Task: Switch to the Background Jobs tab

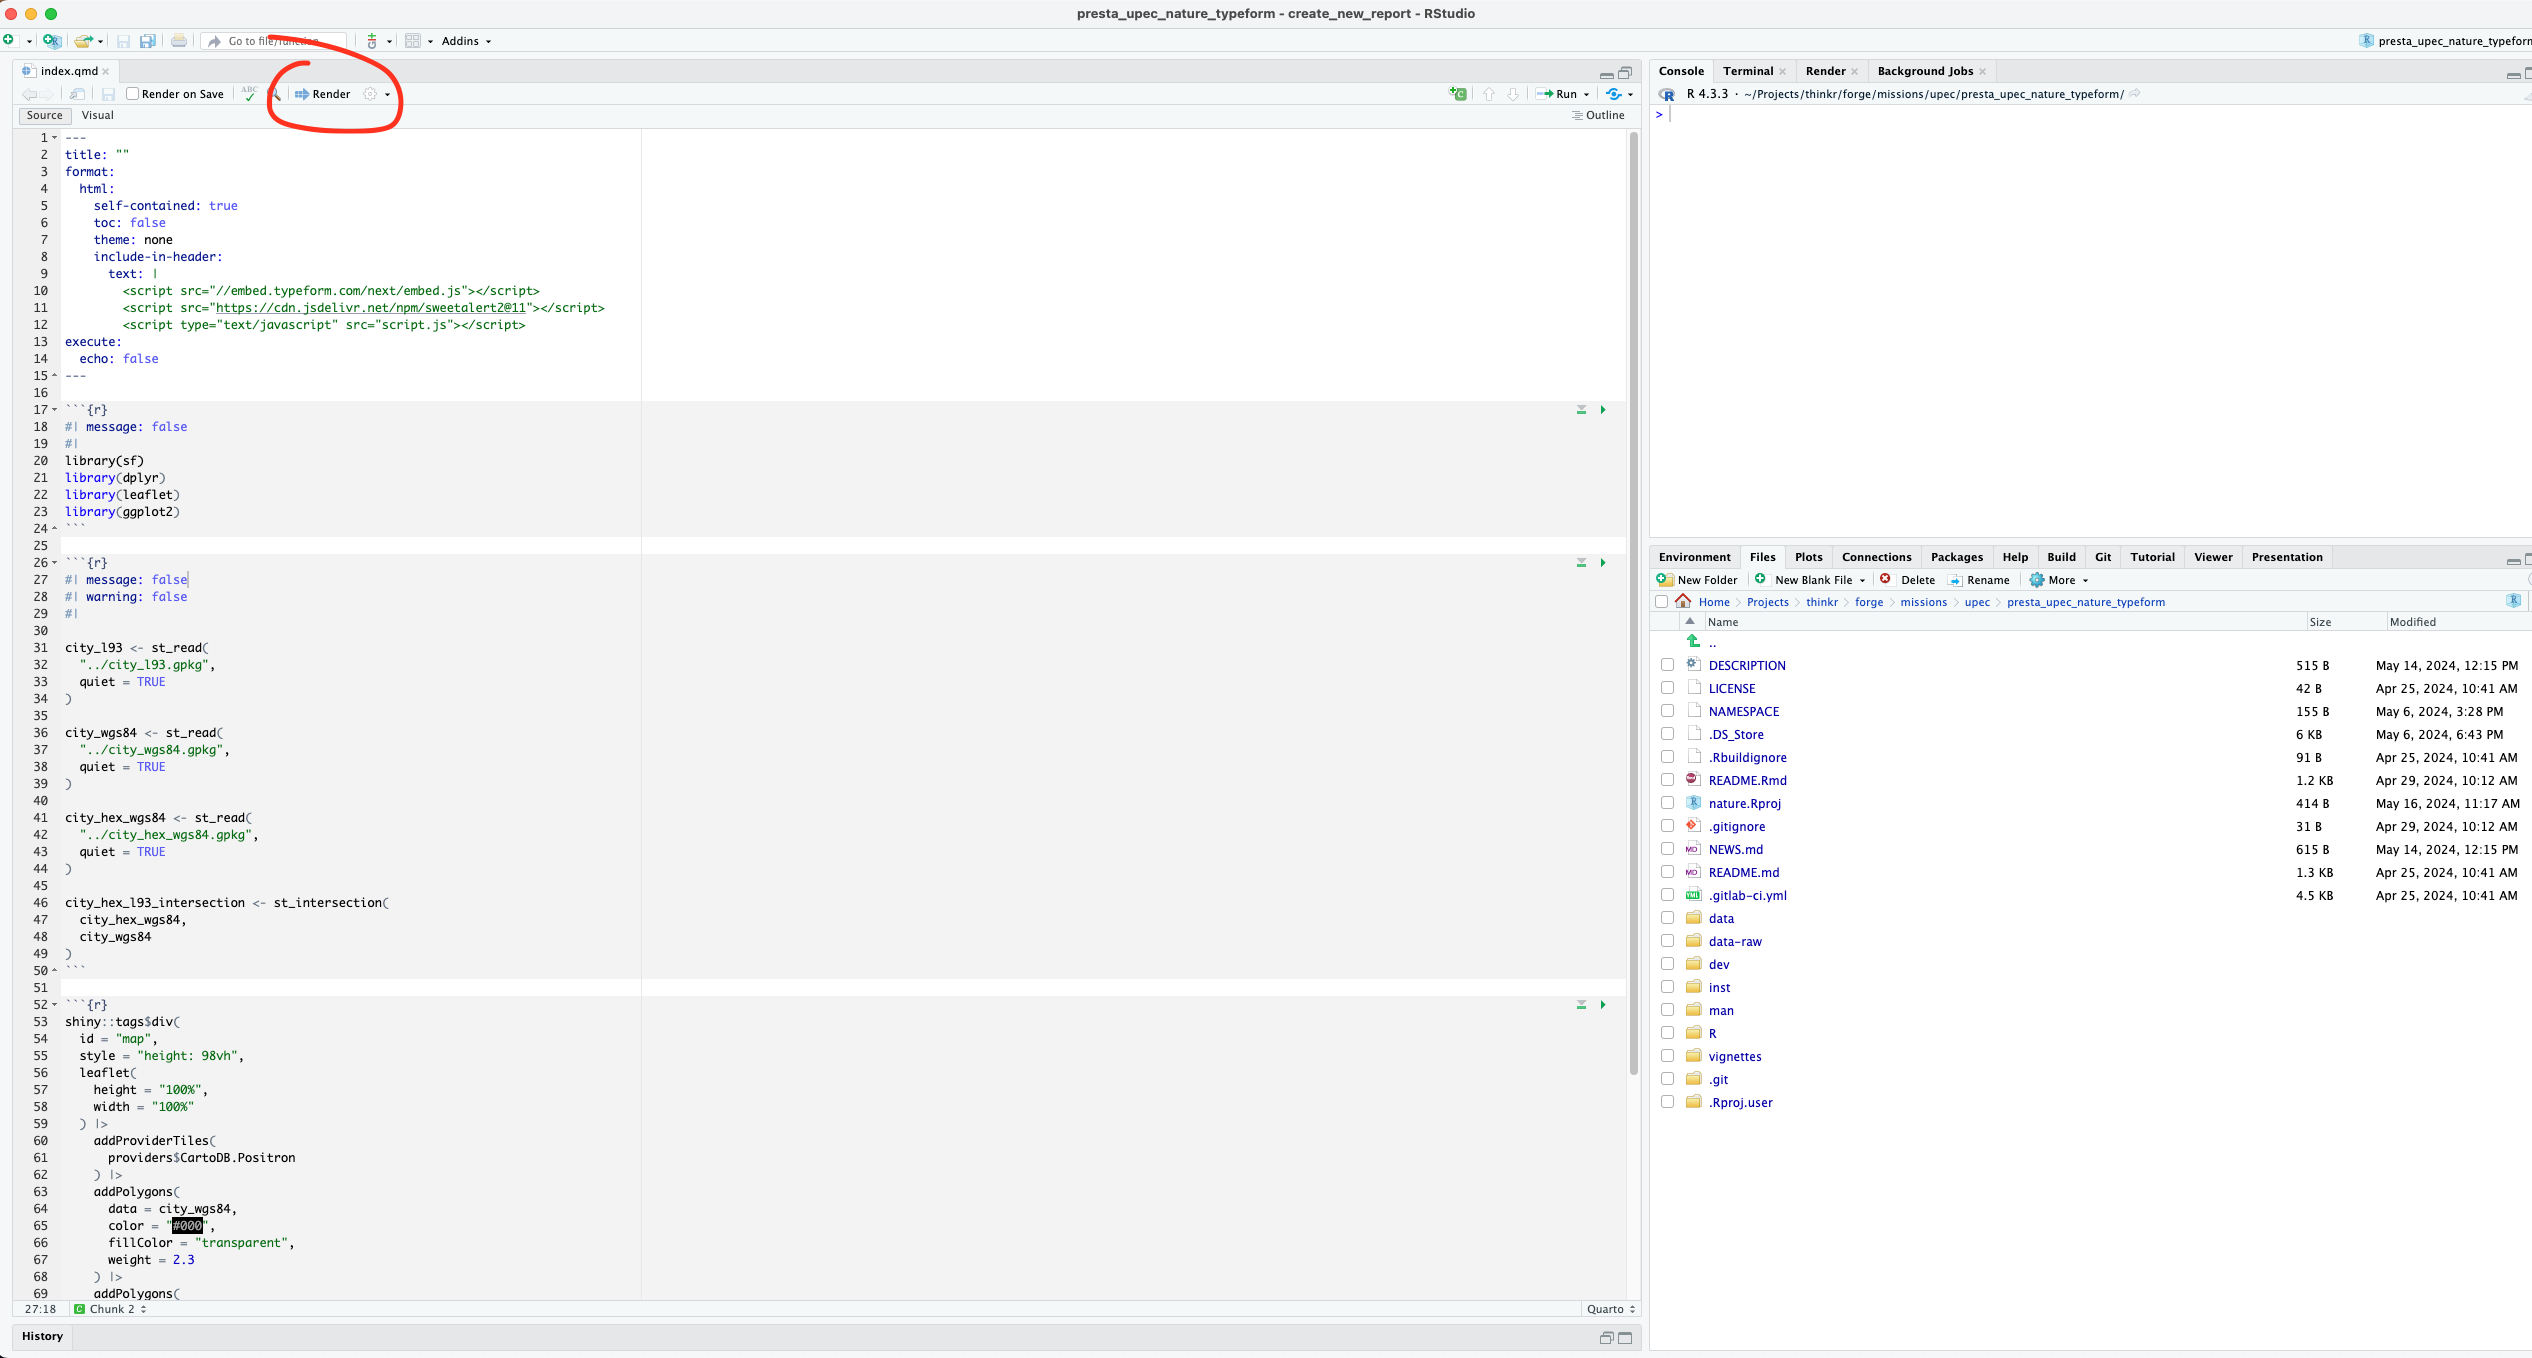Action: pyautogui.click(x=1925, y=71)
